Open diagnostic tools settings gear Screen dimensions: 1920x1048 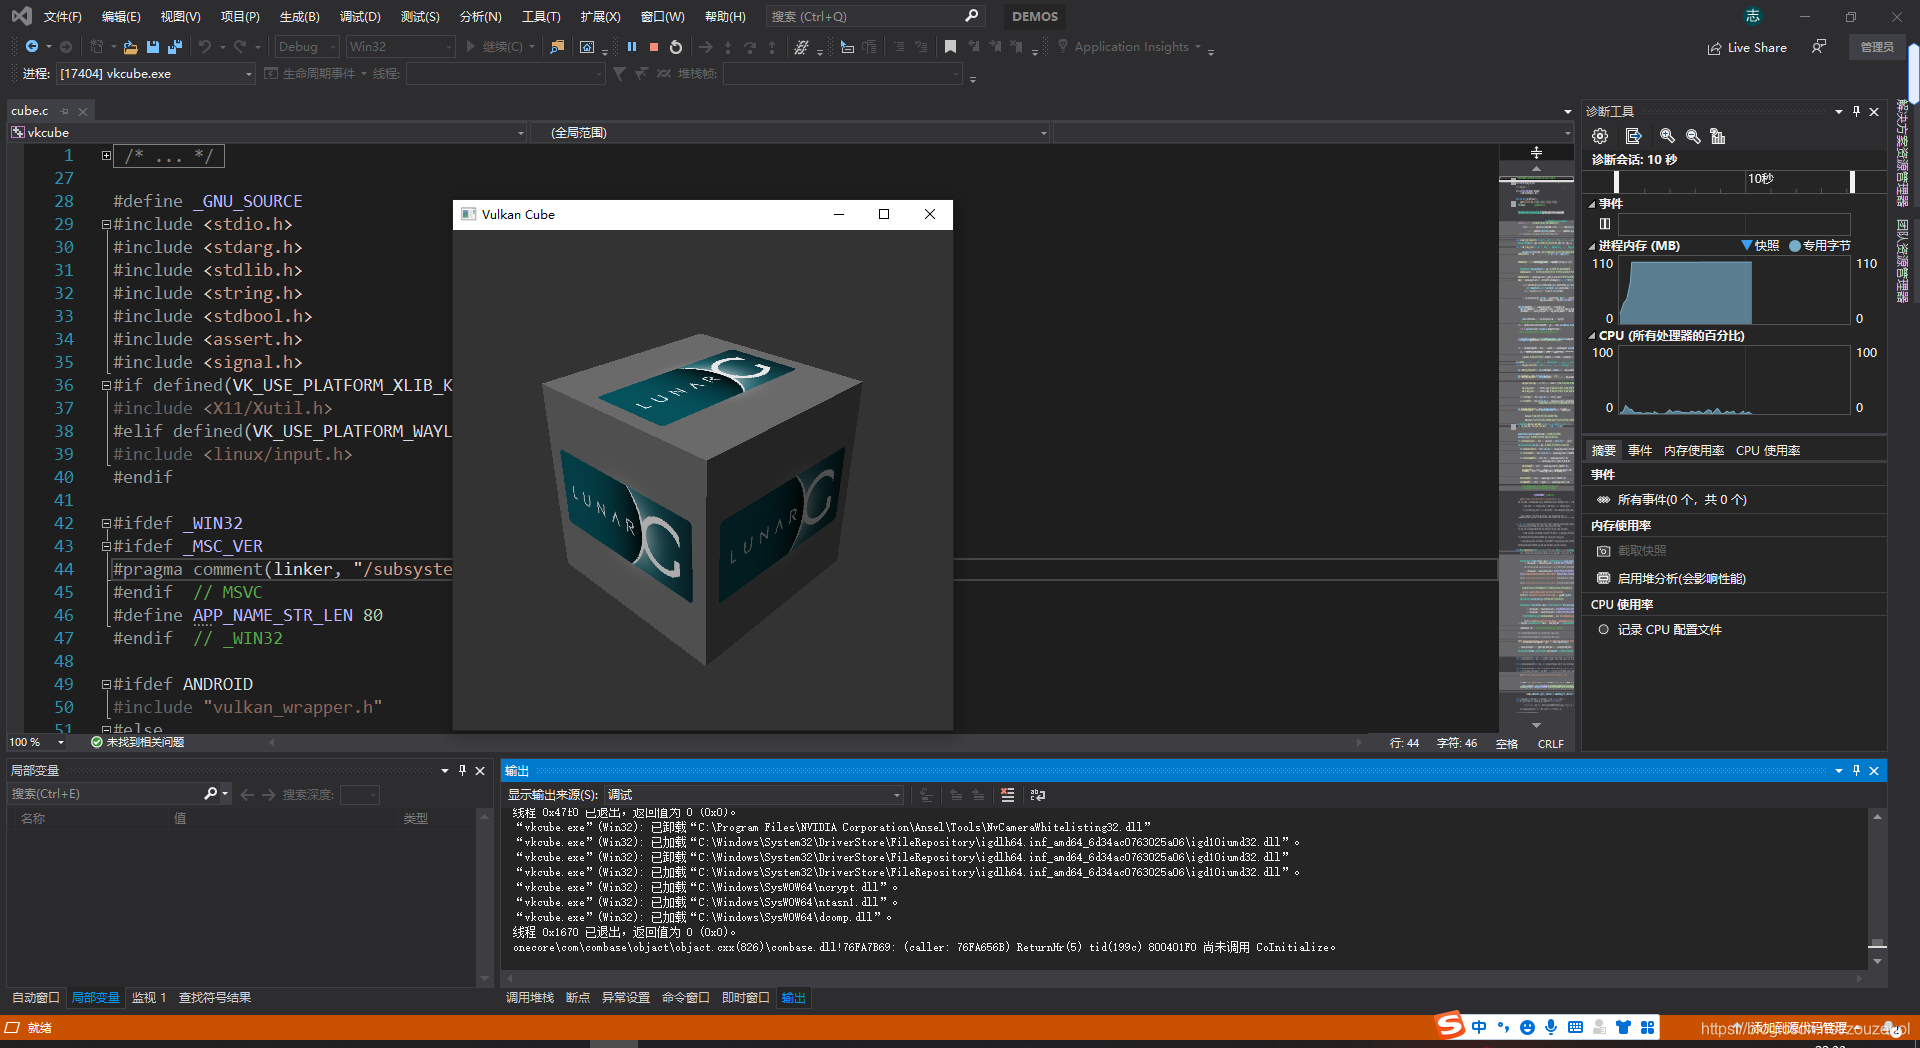[1600, 136]
